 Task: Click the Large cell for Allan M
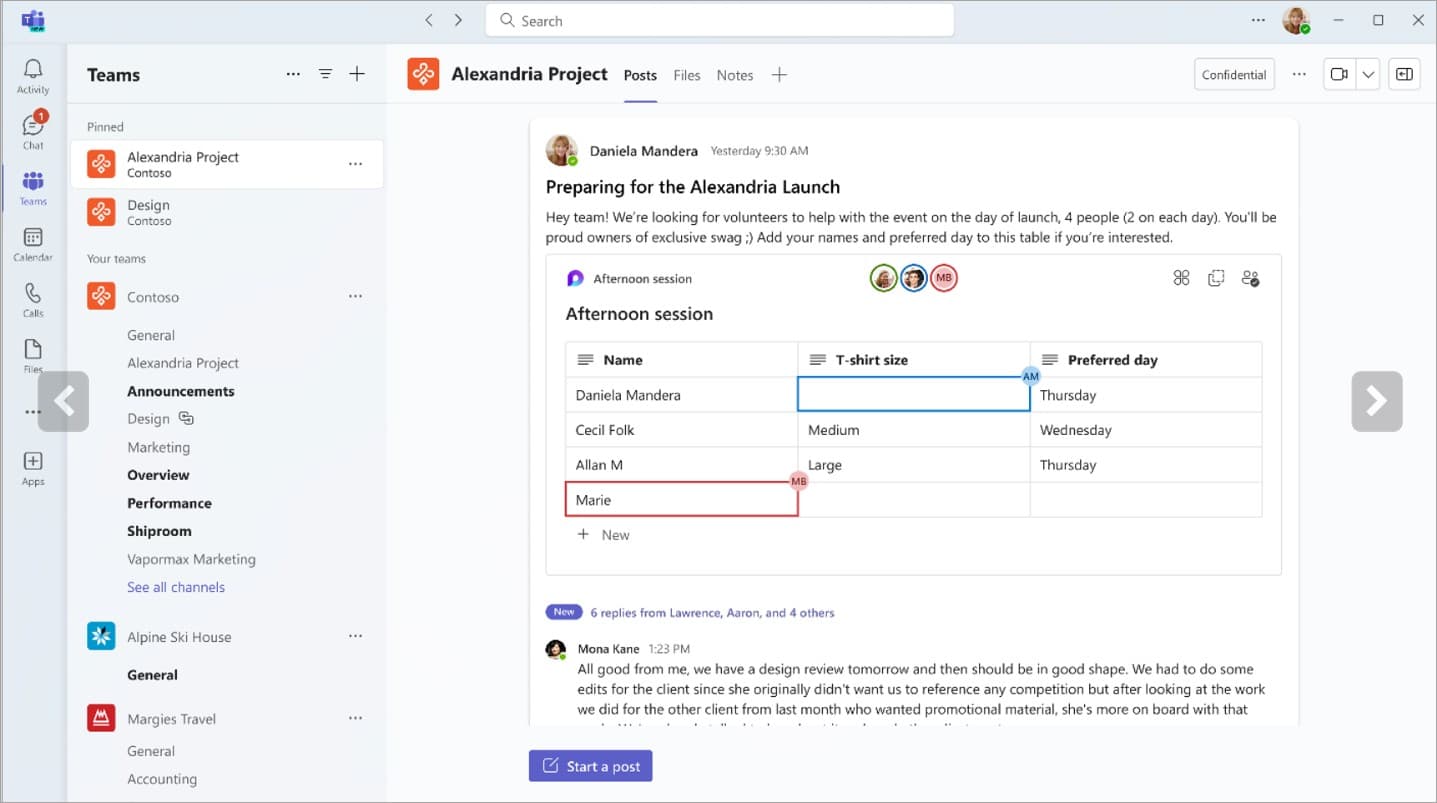click(913, 465)
